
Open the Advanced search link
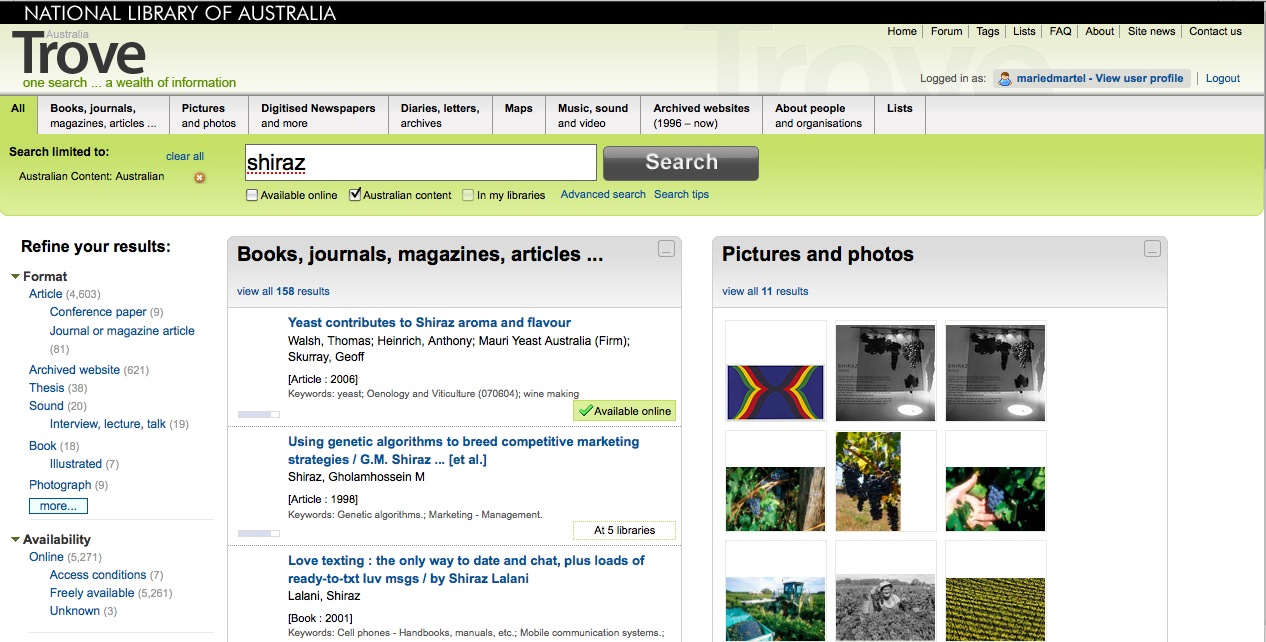click(603, 194)
